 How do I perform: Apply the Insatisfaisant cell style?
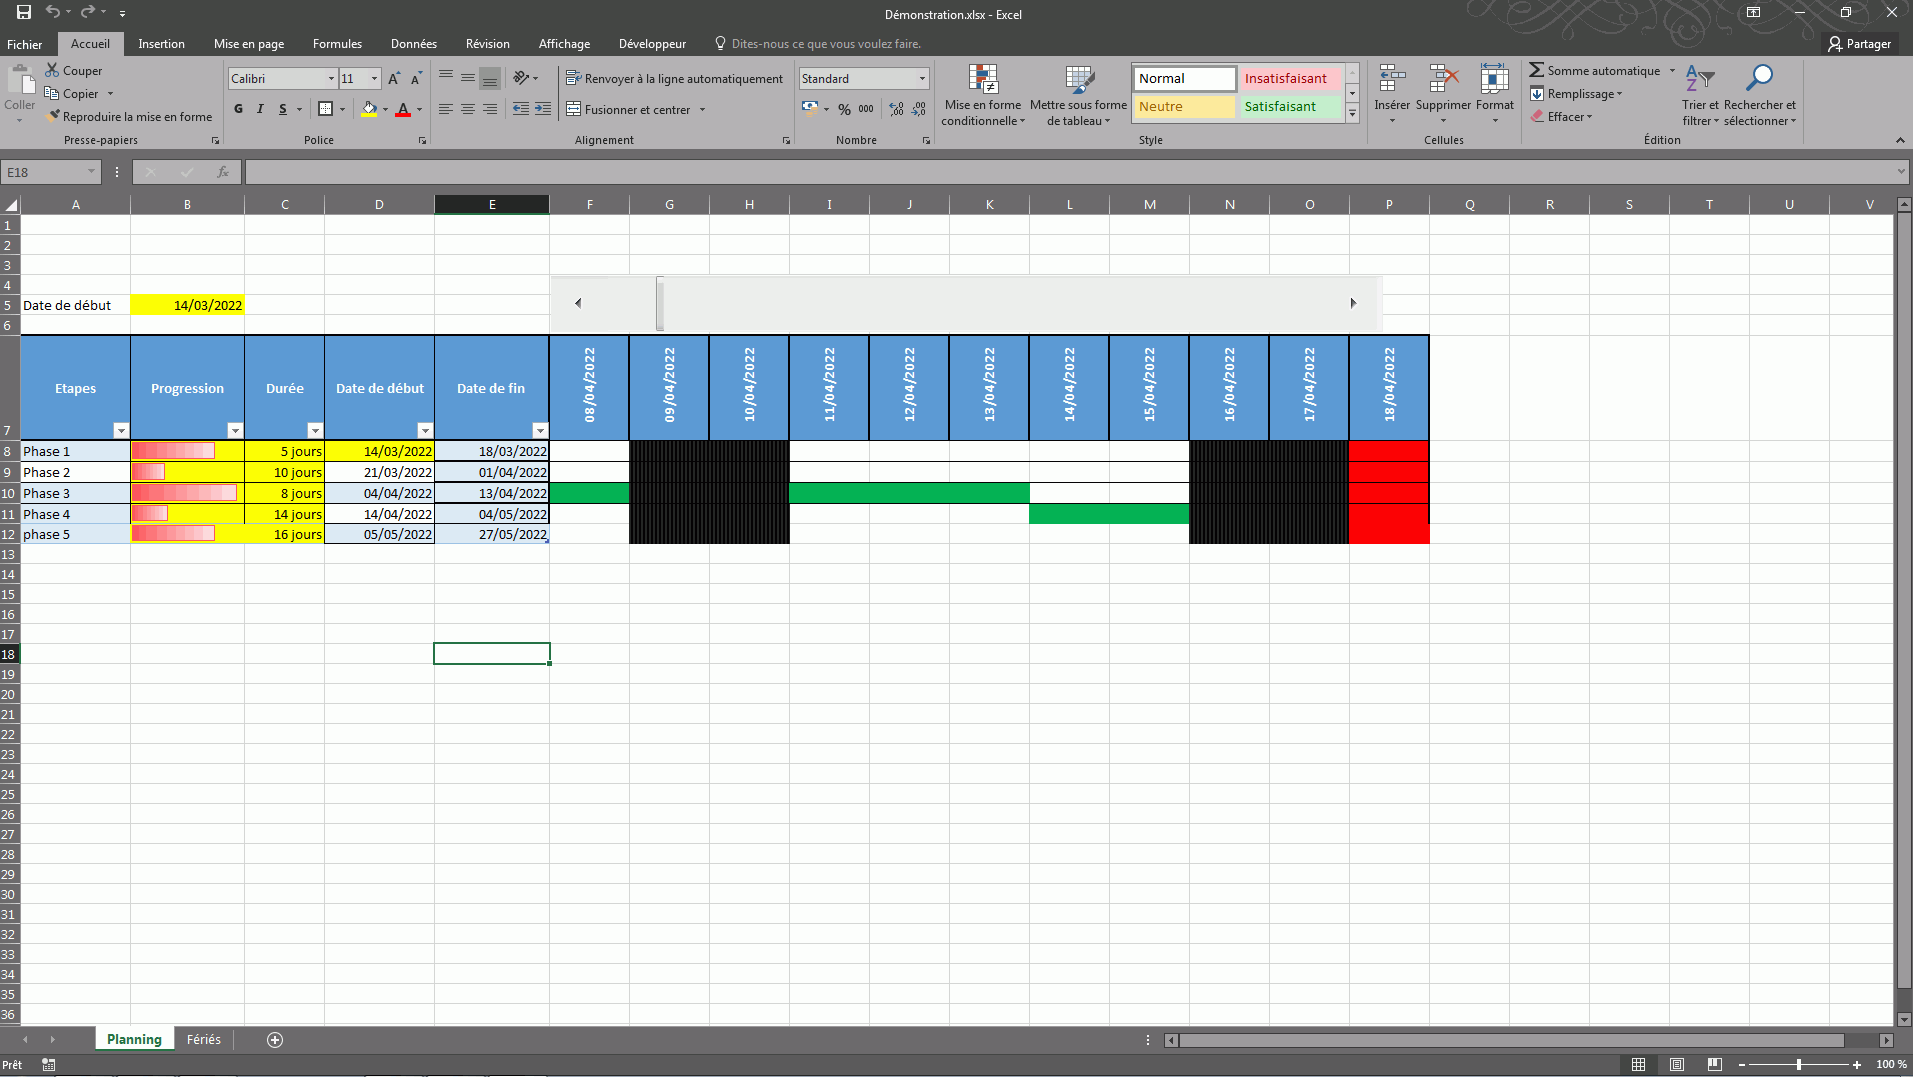1289,79
